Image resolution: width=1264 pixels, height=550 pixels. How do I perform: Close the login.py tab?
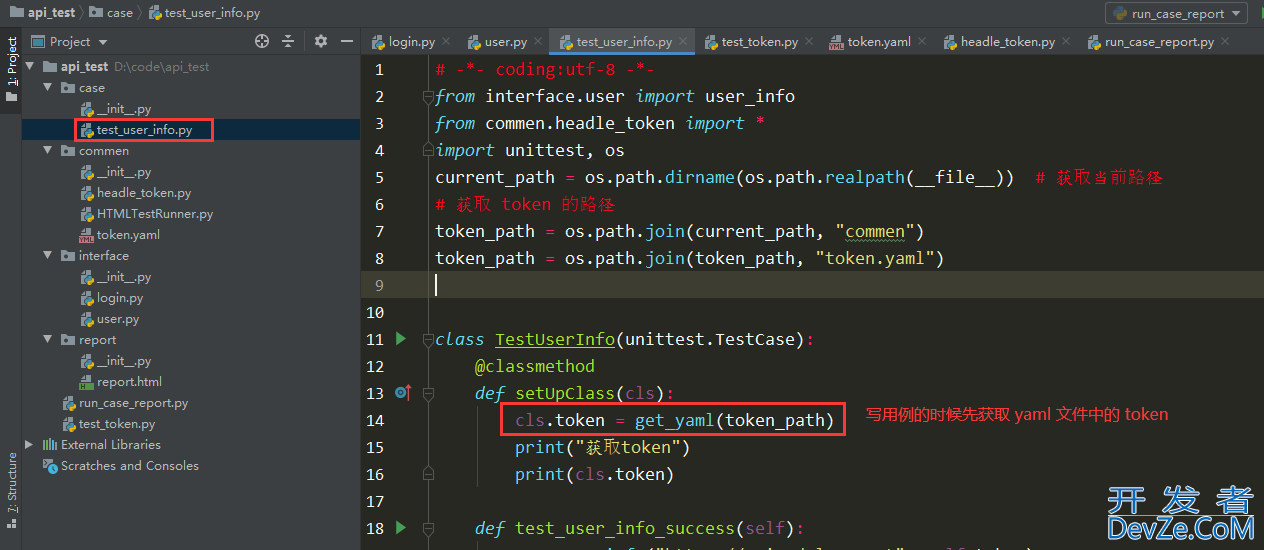[x=446, y=42]
